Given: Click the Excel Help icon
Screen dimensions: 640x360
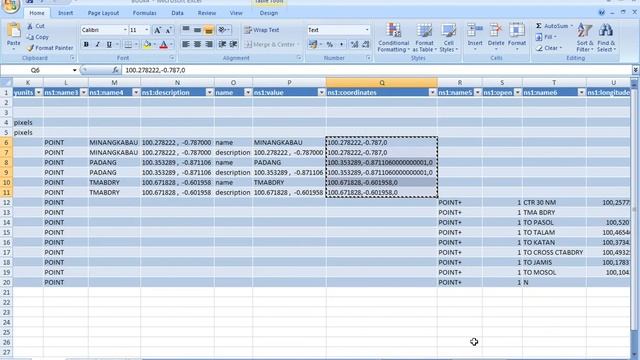Looking at the screenshot, I should pos(602,13).
